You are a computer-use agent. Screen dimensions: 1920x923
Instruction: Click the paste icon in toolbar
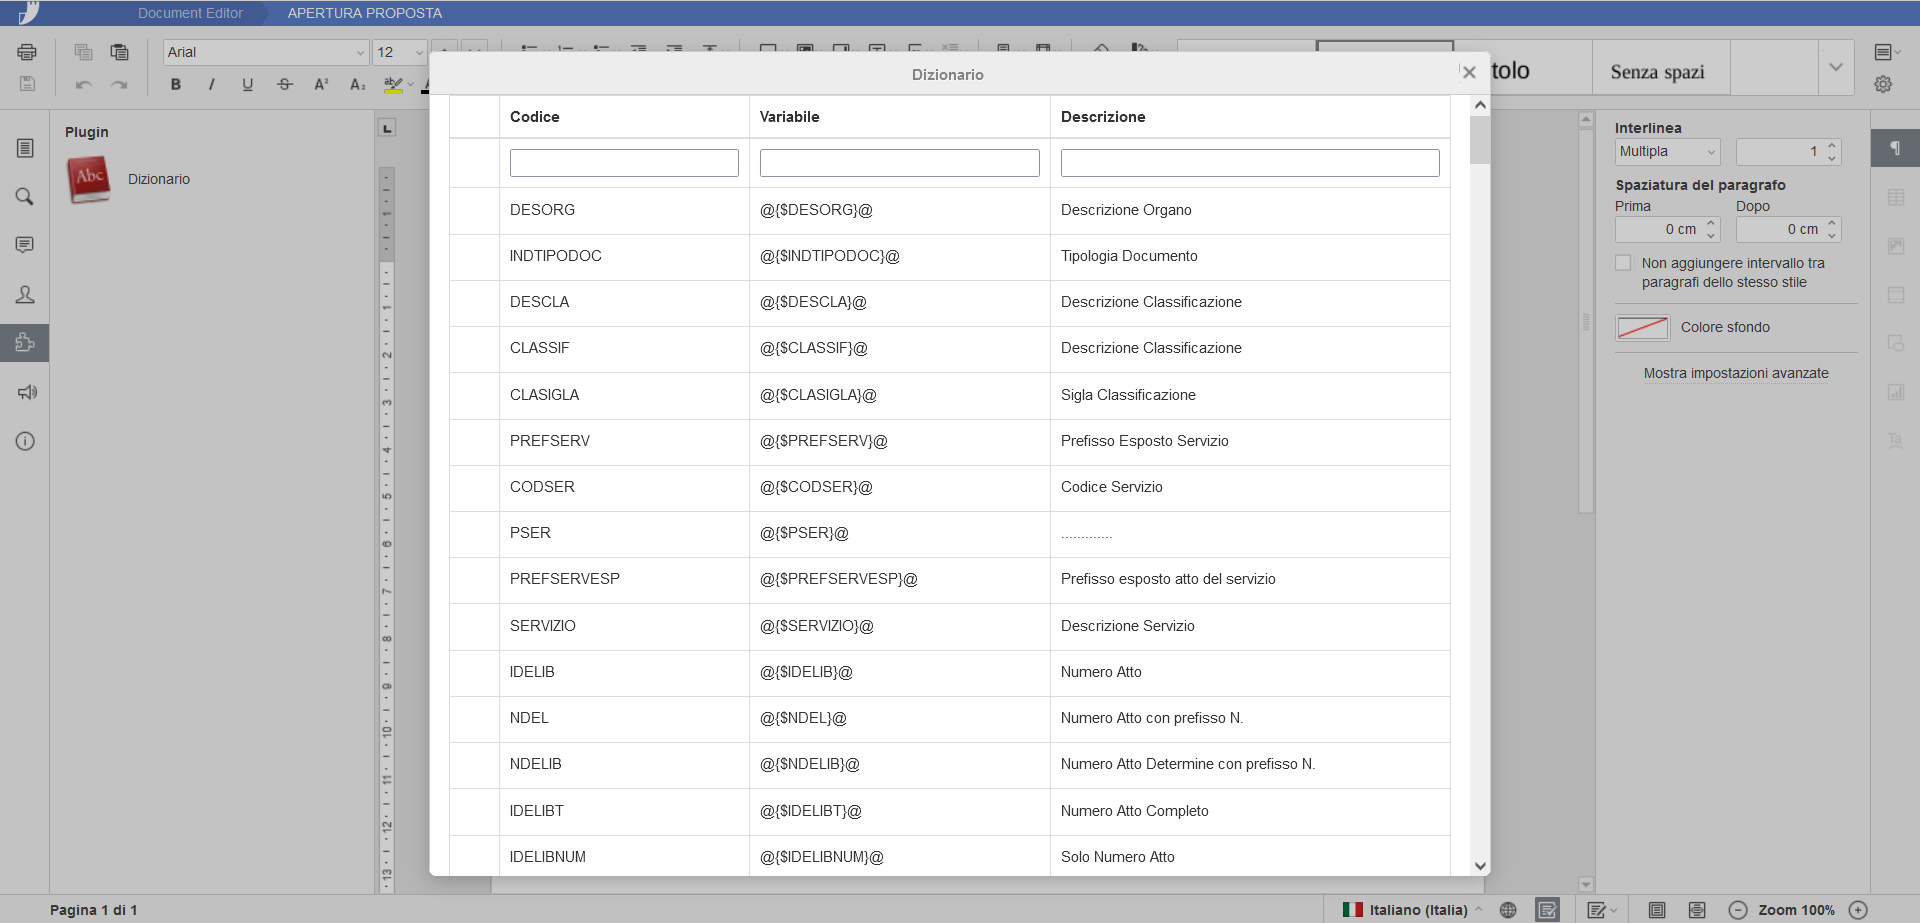click(120, 52)
